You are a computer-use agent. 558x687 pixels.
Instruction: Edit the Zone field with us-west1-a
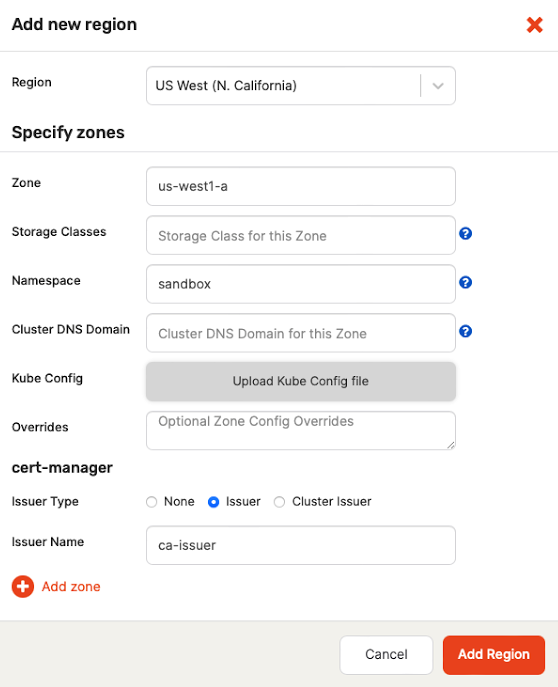301,186
